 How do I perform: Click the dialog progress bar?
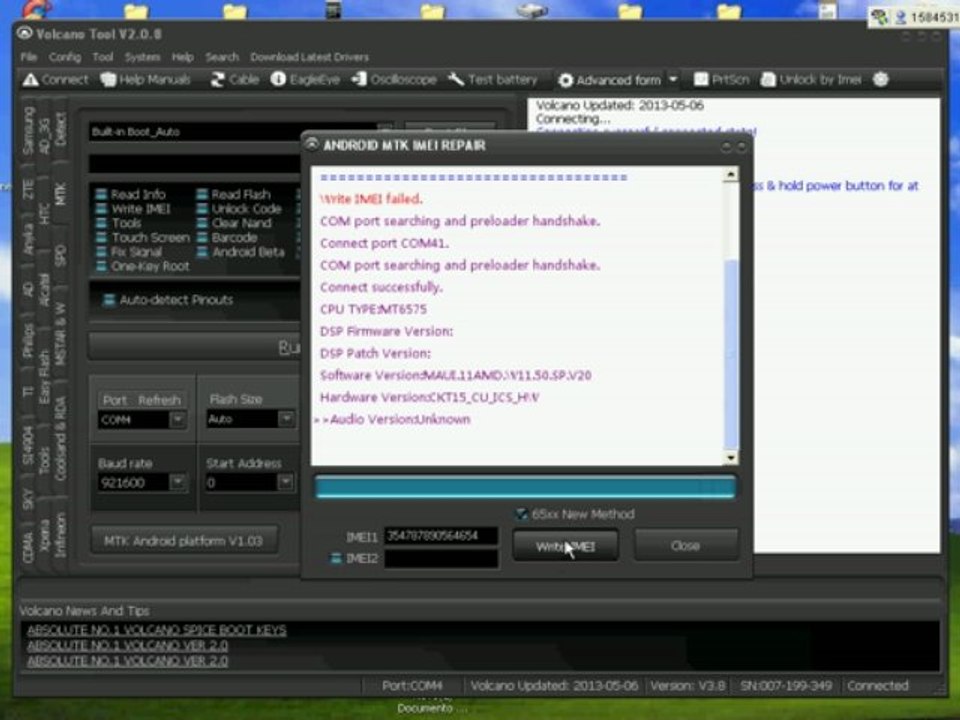click(x=525, y=487)
